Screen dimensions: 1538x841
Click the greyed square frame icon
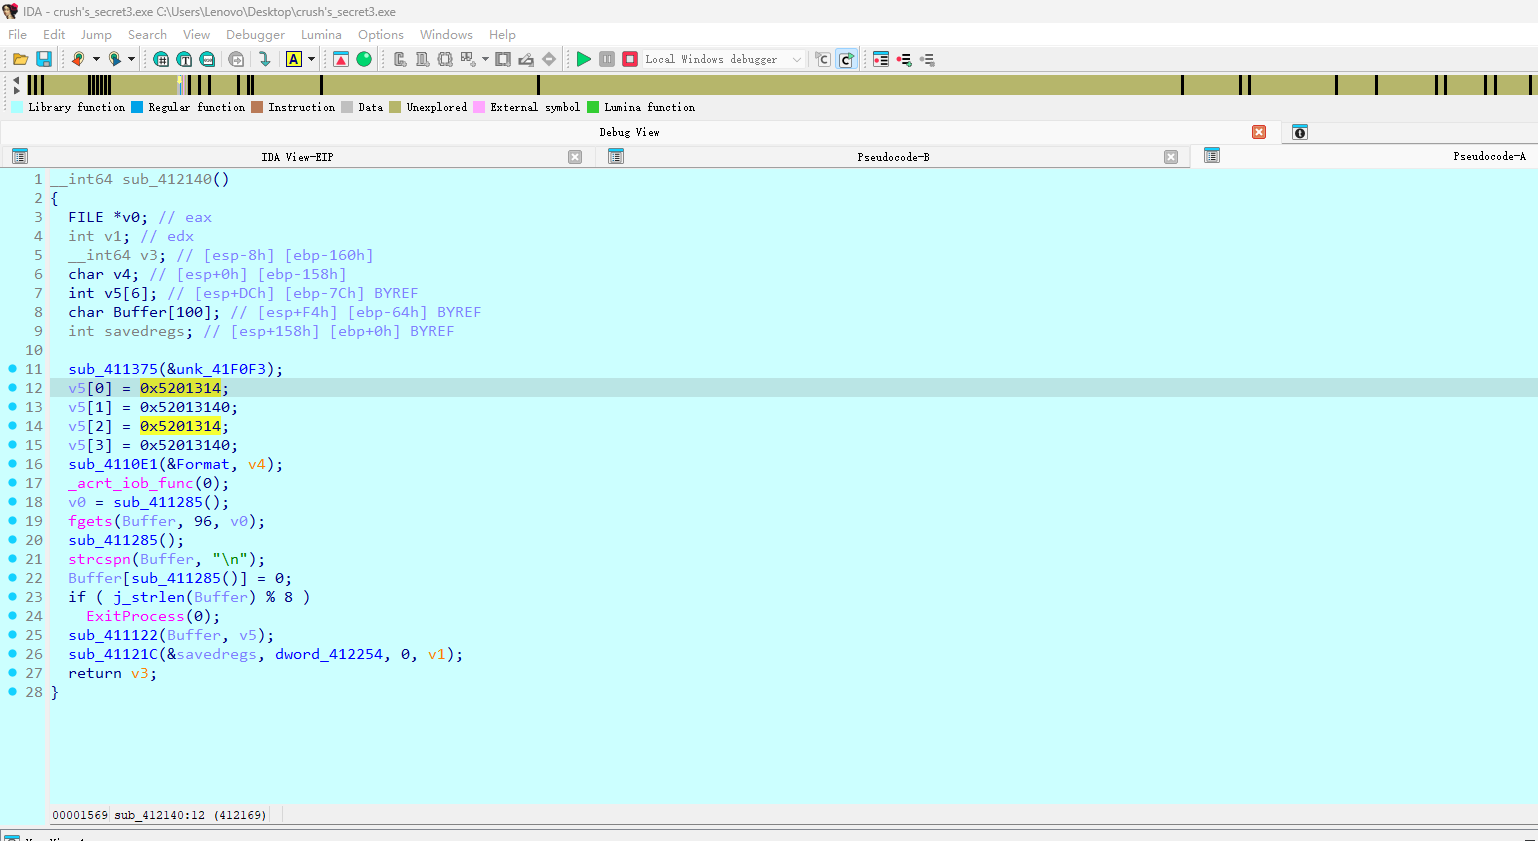[503, 60]
